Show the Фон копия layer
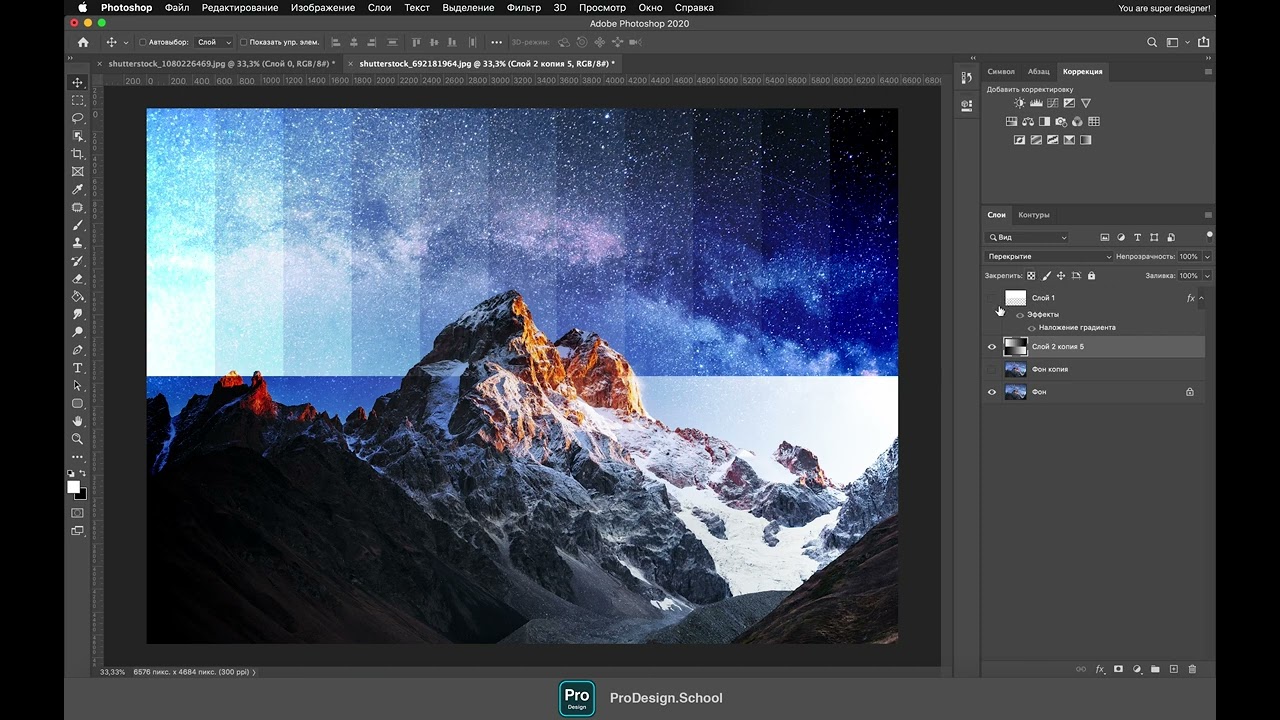The height and width of the screenshot is (720, 1280). [x=992, y=370]
